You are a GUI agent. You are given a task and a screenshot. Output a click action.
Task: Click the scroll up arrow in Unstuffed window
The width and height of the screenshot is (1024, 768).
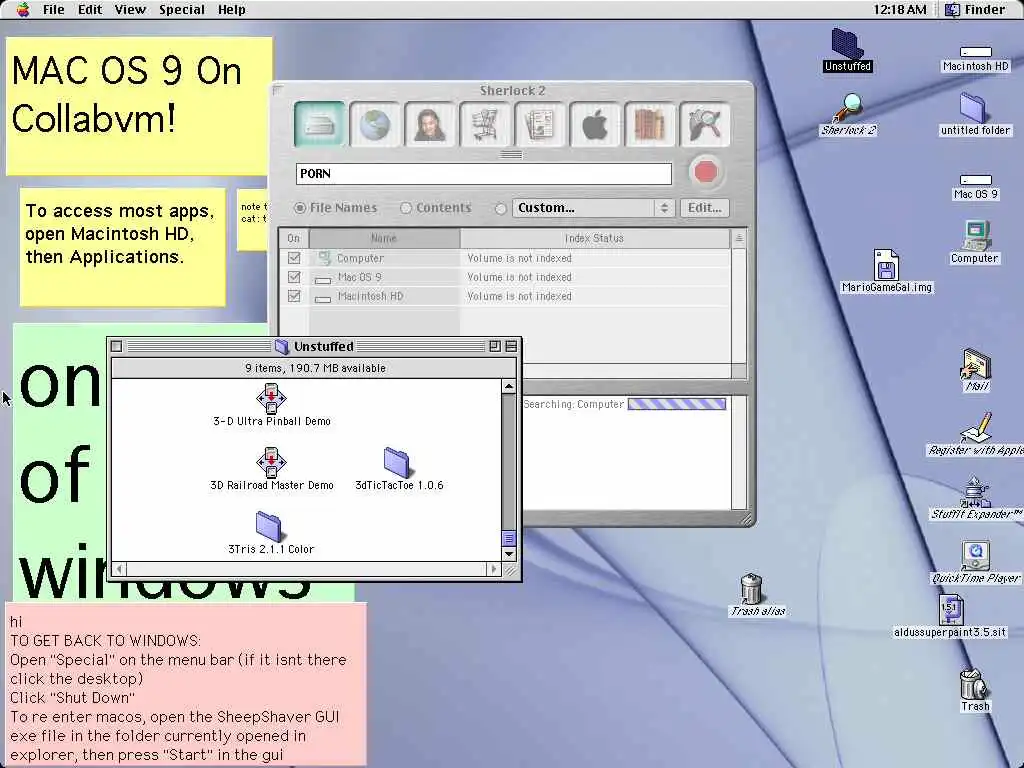tap(509, 387)
